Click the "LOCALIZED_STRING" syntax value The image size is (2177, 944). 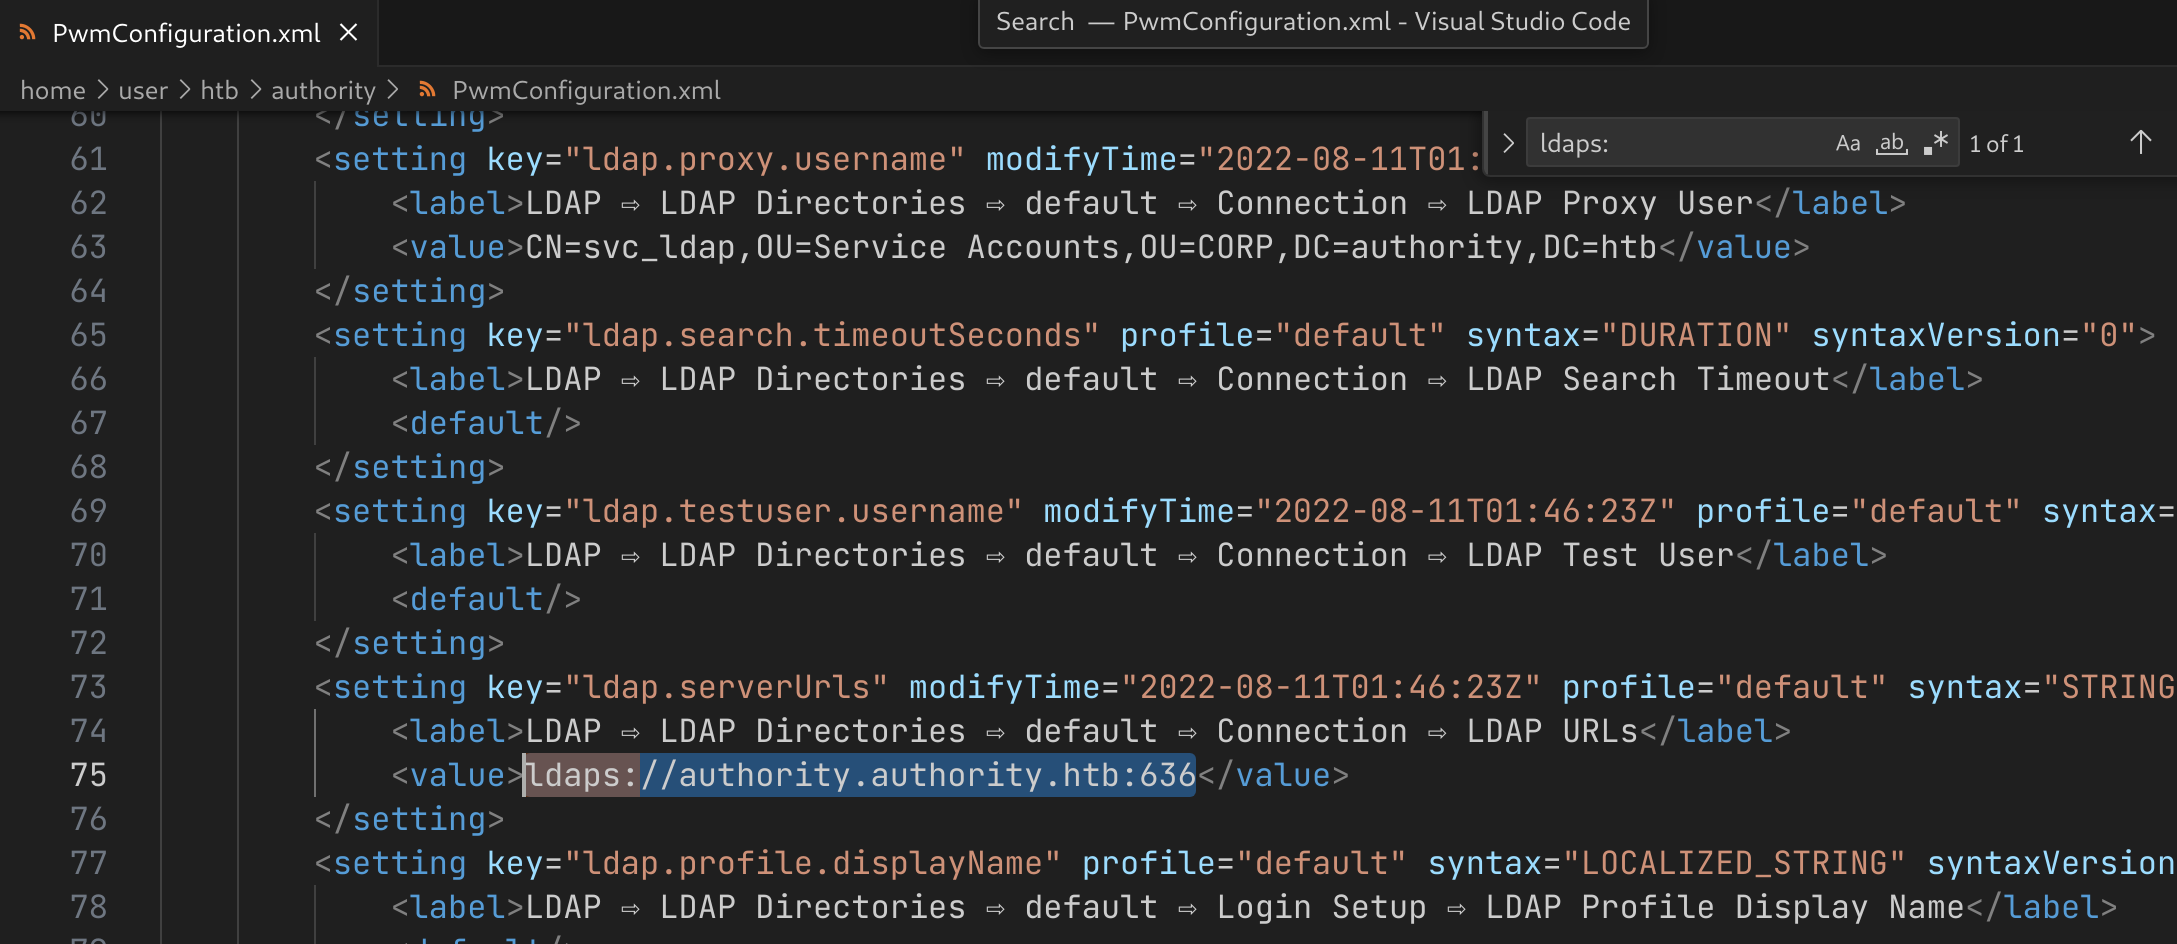click(1734, 863)
